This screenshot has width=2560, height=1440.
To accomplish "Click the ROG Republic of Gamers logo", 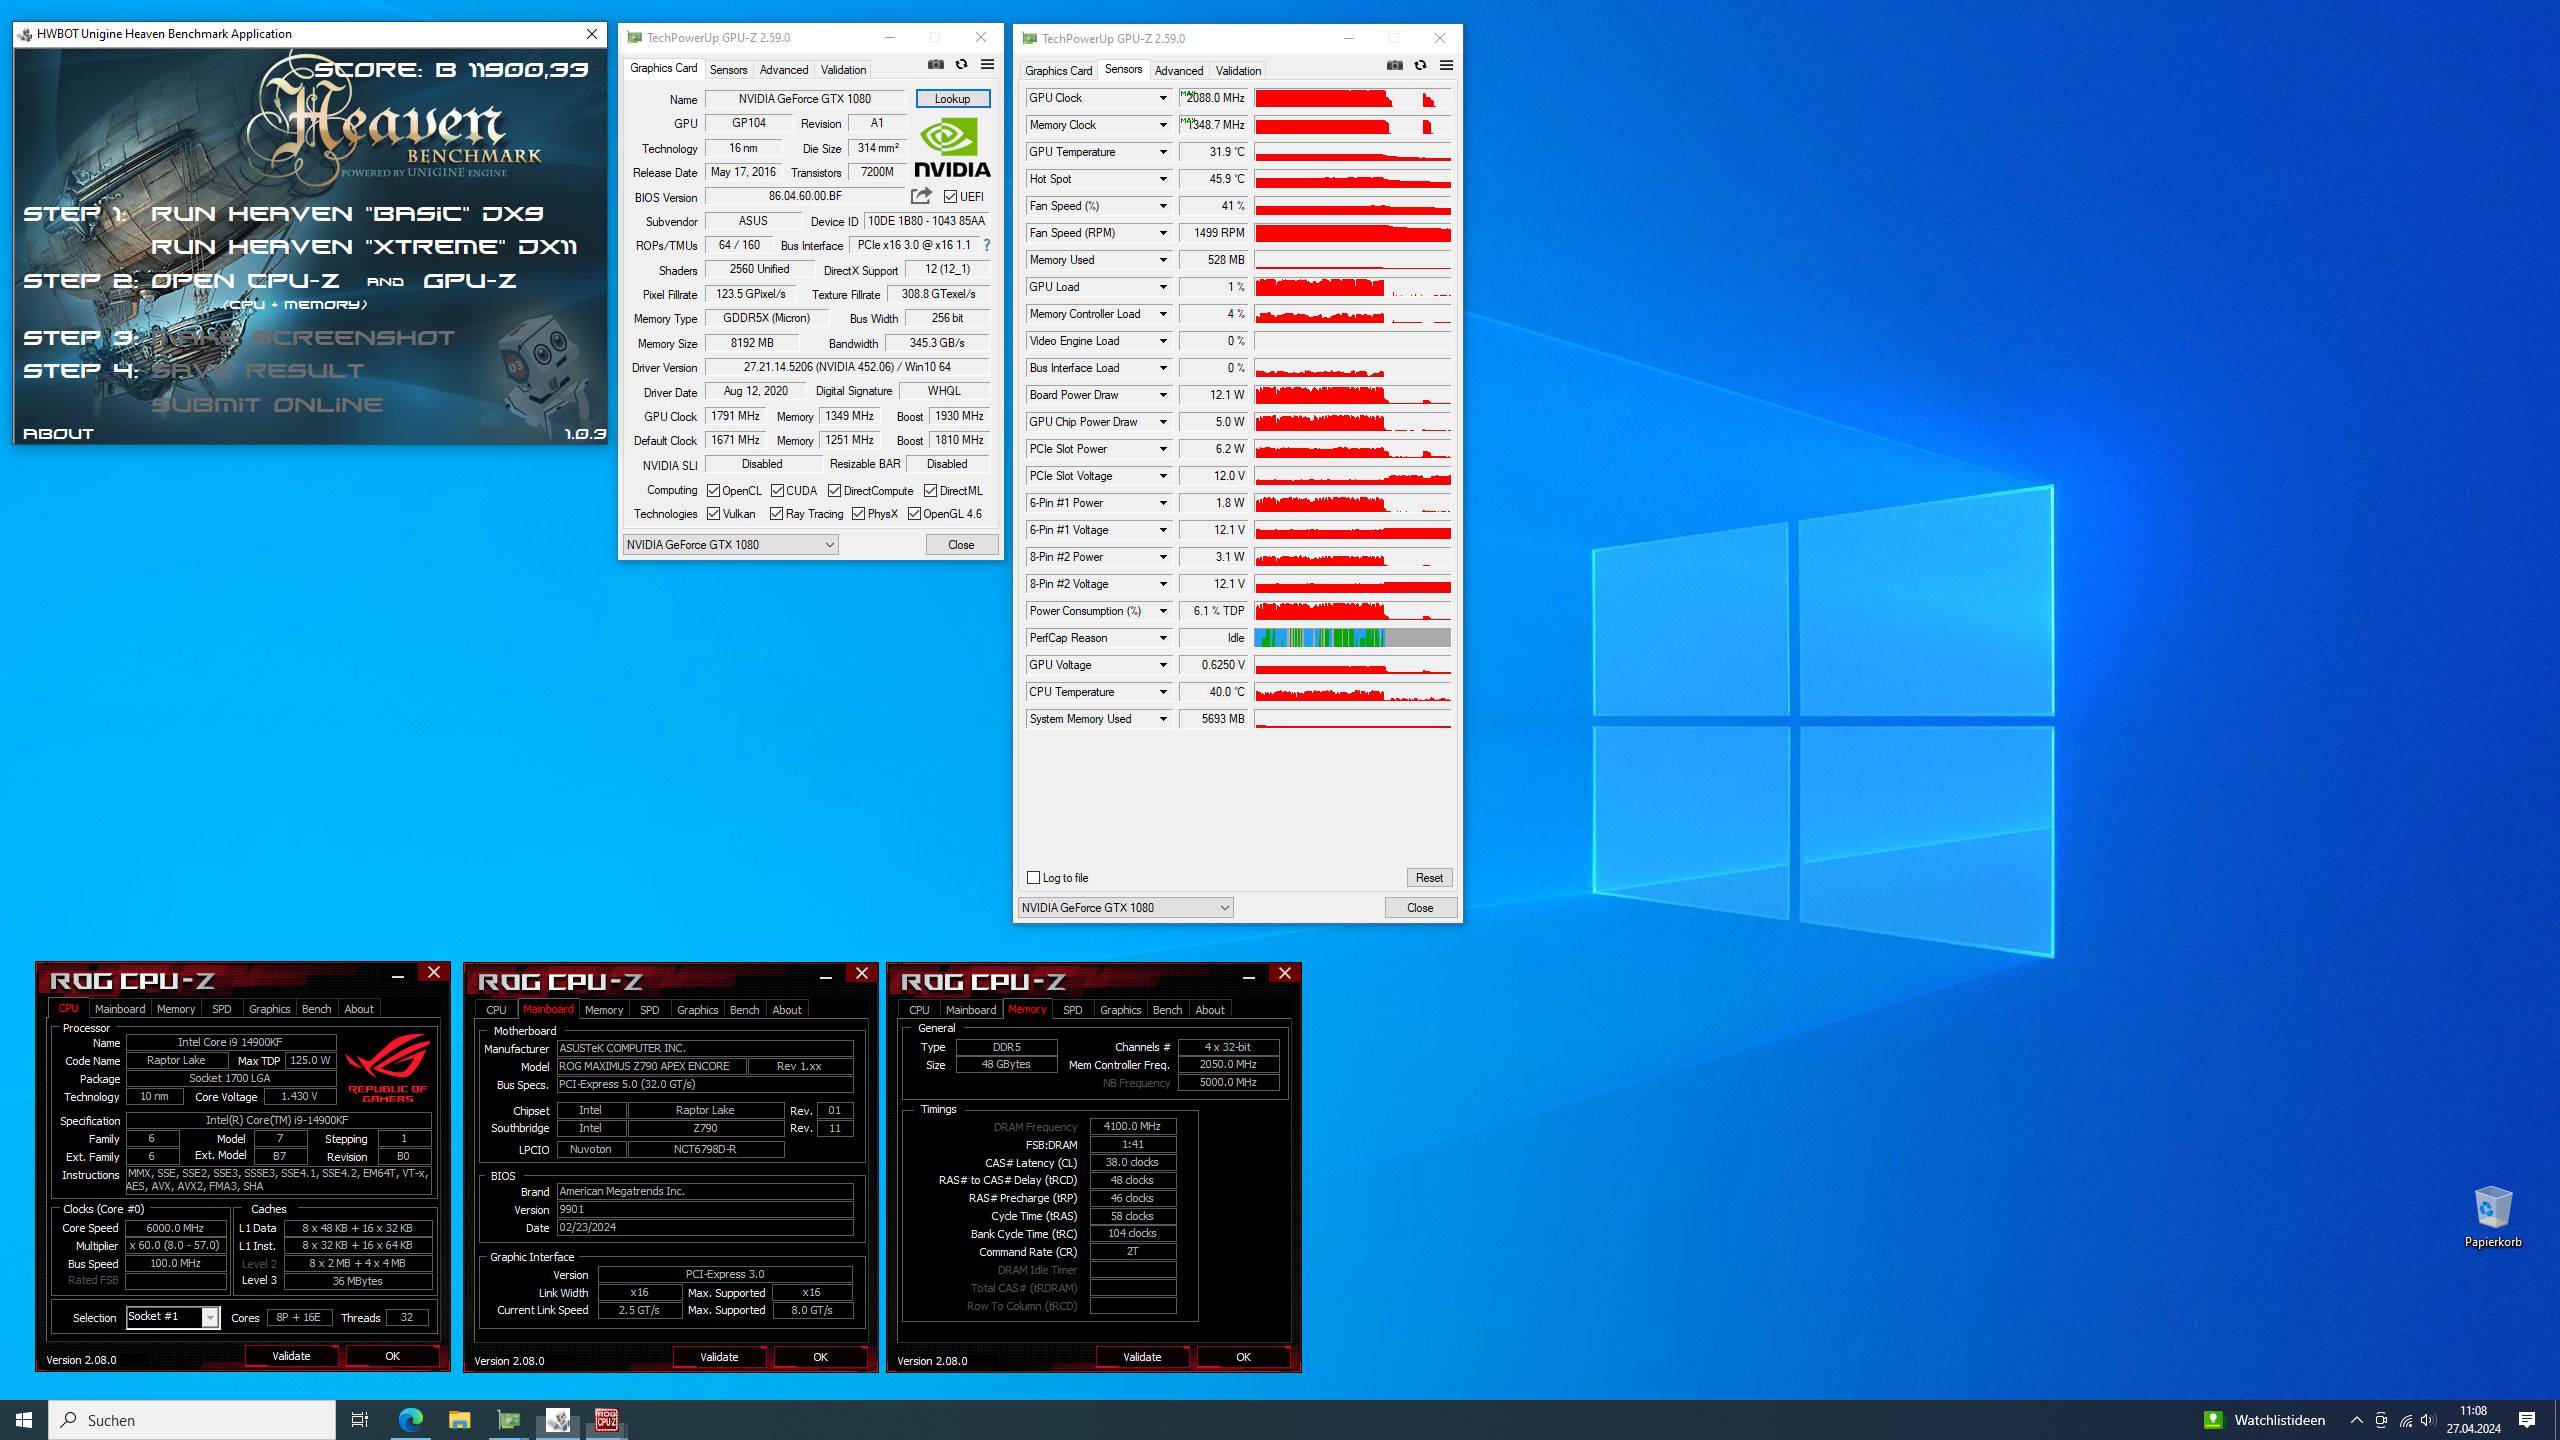I will [387, 1068].
